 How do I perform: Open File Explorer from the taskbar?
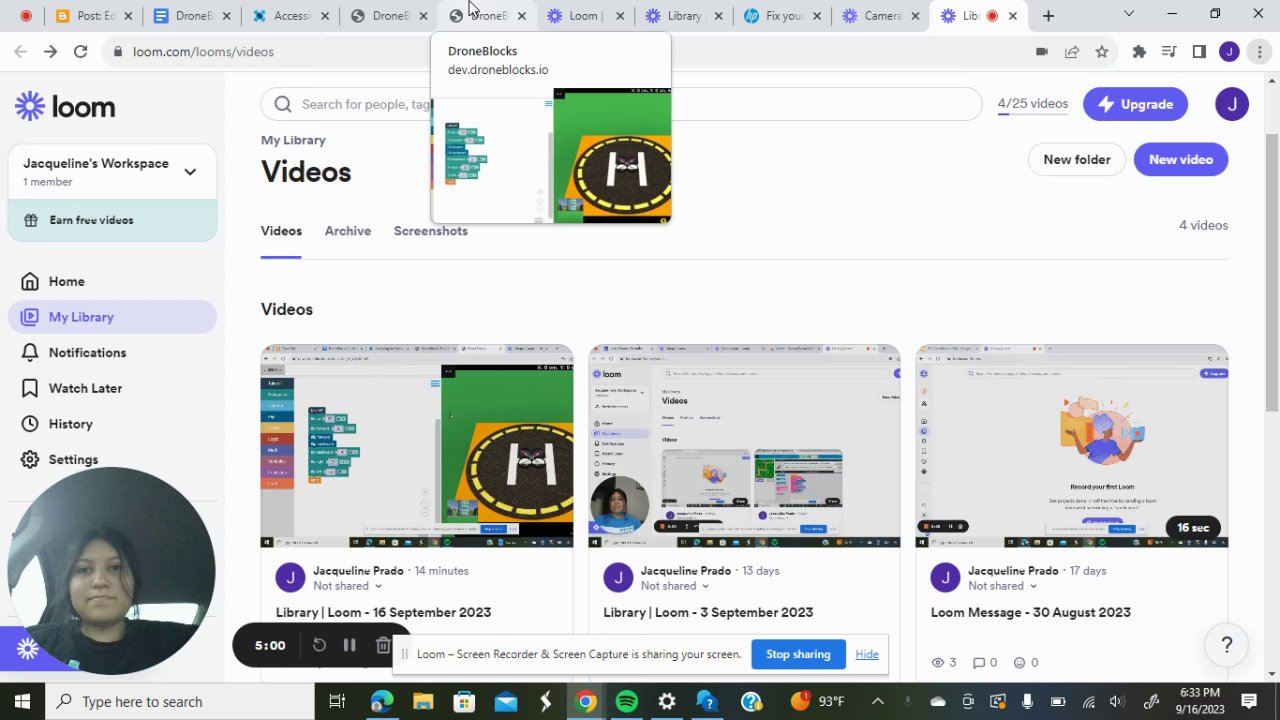click(x=423, y=701)
